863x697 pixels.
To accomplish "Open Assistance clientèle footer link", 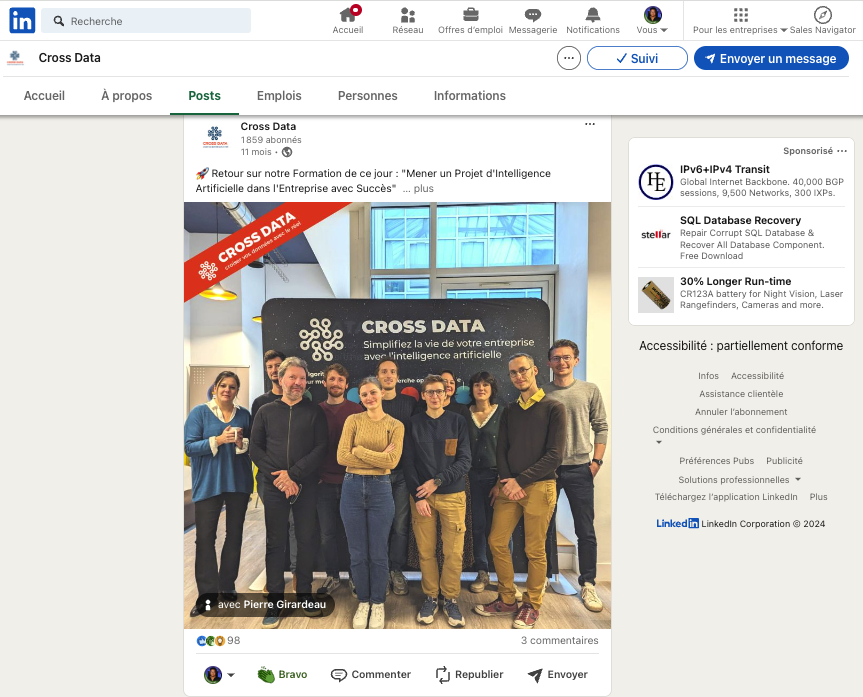I will click(741, 394).
